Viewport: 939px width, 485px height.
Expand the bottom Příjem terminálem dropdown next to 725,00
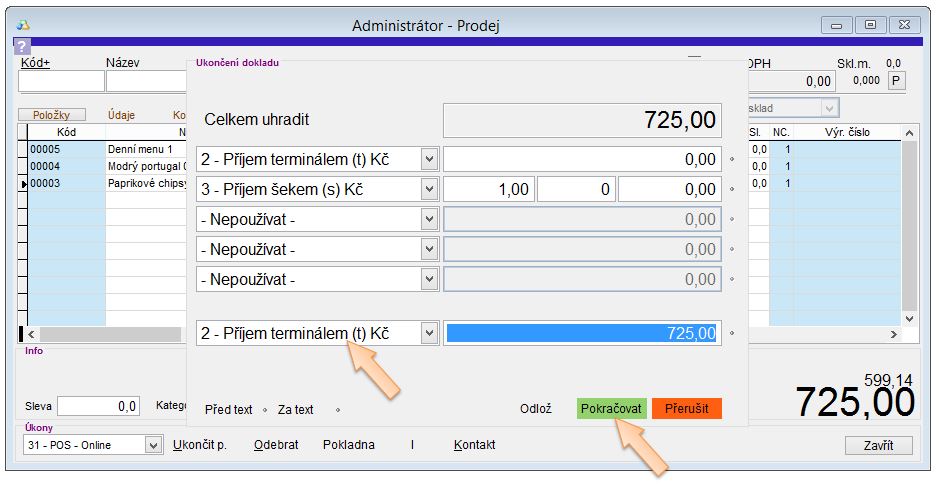pyautogui.click(x=429, y=333)
